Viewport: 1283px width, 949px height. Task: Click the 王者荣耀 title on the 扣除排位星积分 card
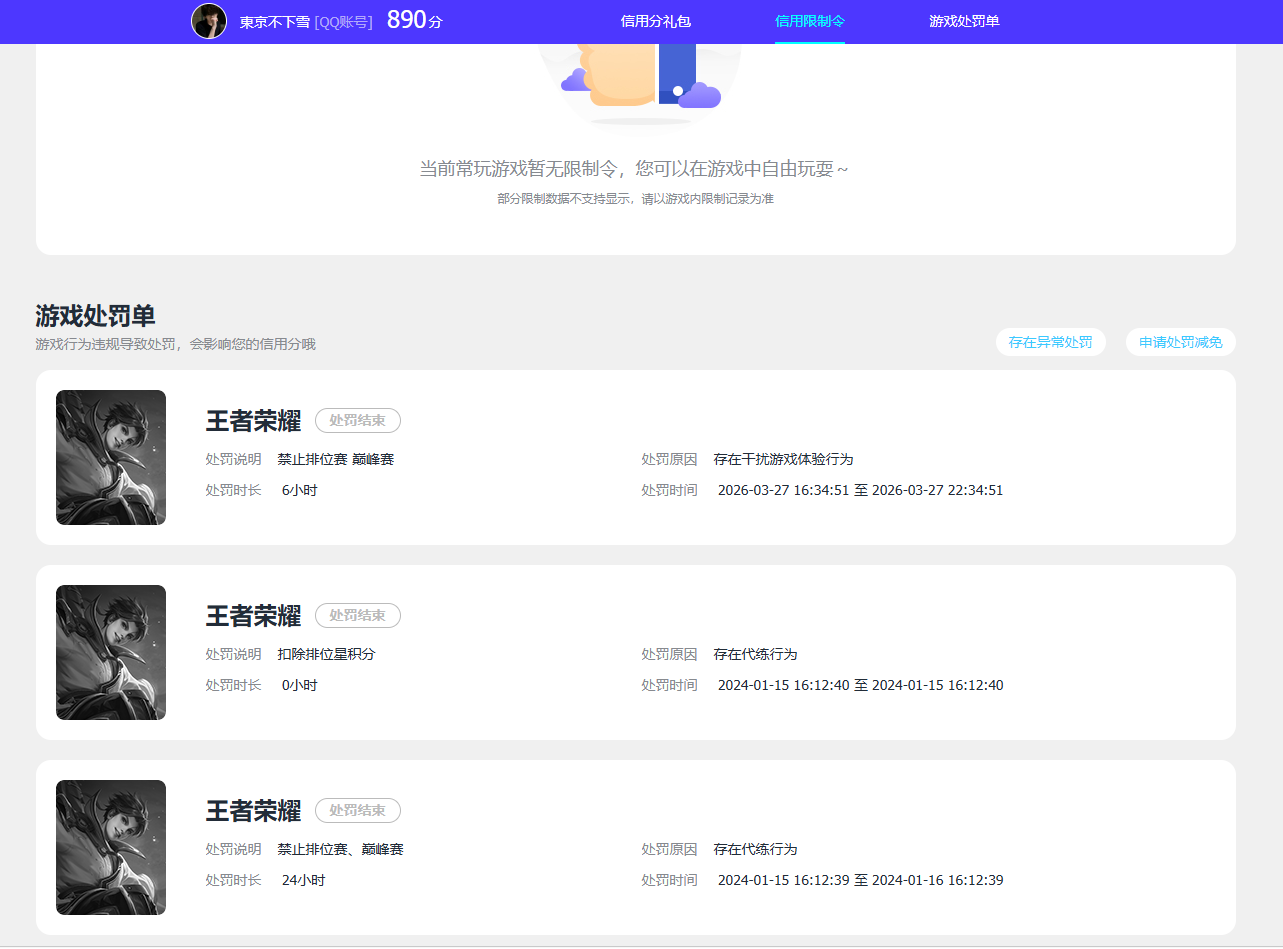point(253,616)
